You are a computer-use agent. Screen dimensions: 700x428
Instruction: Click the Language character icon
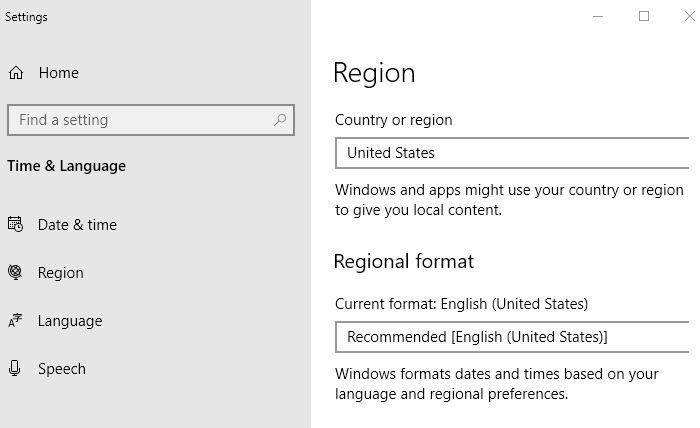pos(15,321)
